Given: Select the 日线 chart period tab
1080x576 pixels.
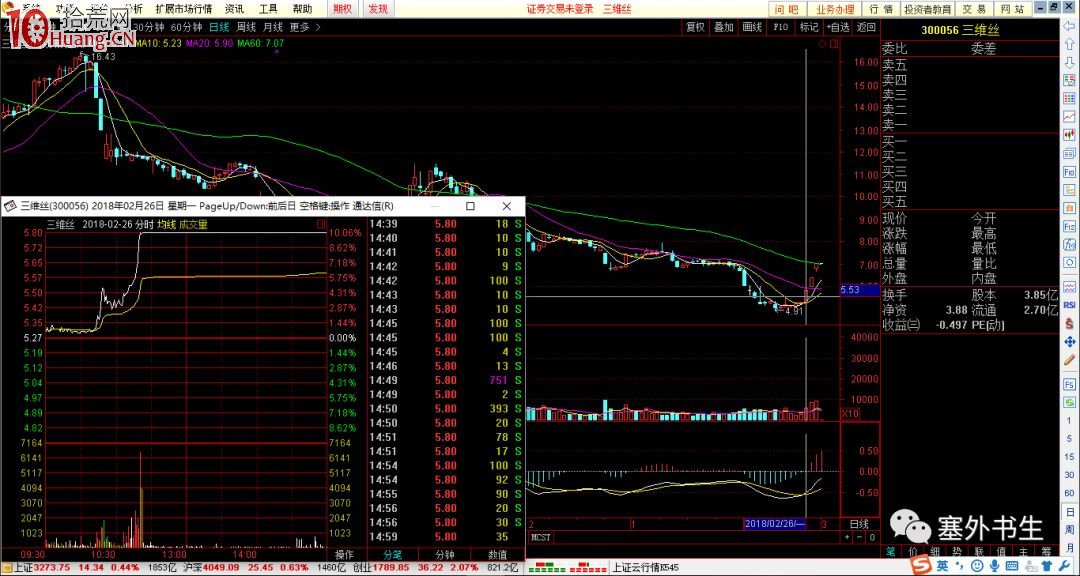Looking at the screenshot, I should (x=219, y=28).
